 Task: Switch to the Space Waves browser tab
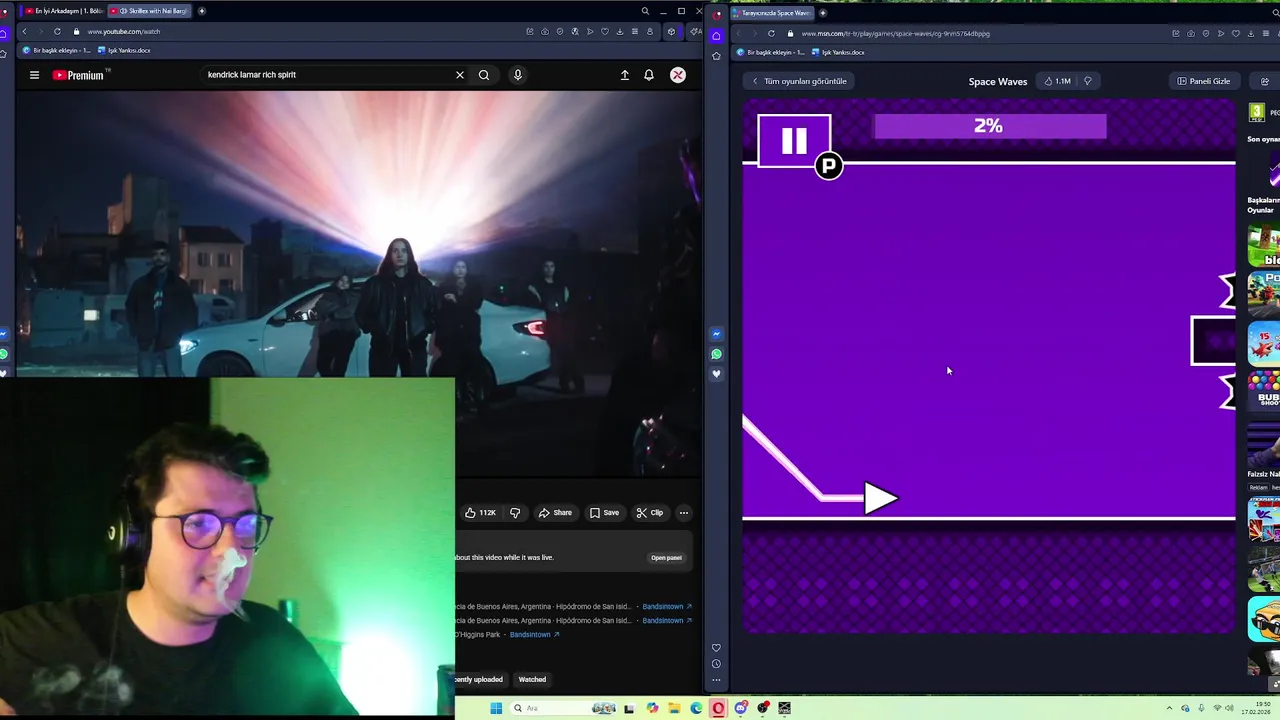coord(774,13)
